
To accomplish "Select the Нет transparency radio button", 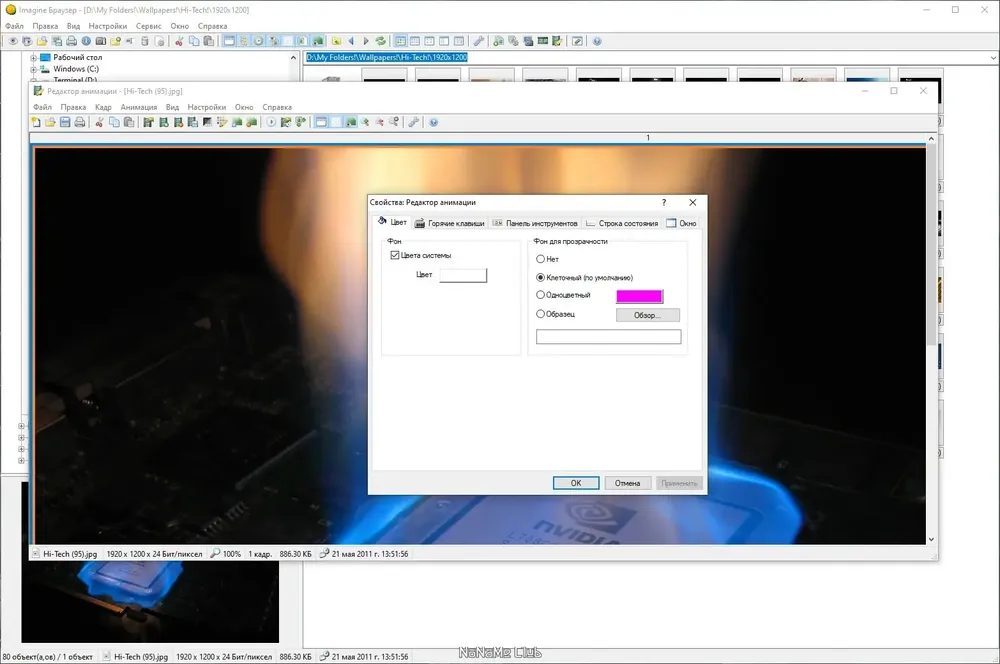I will [540, 259].
